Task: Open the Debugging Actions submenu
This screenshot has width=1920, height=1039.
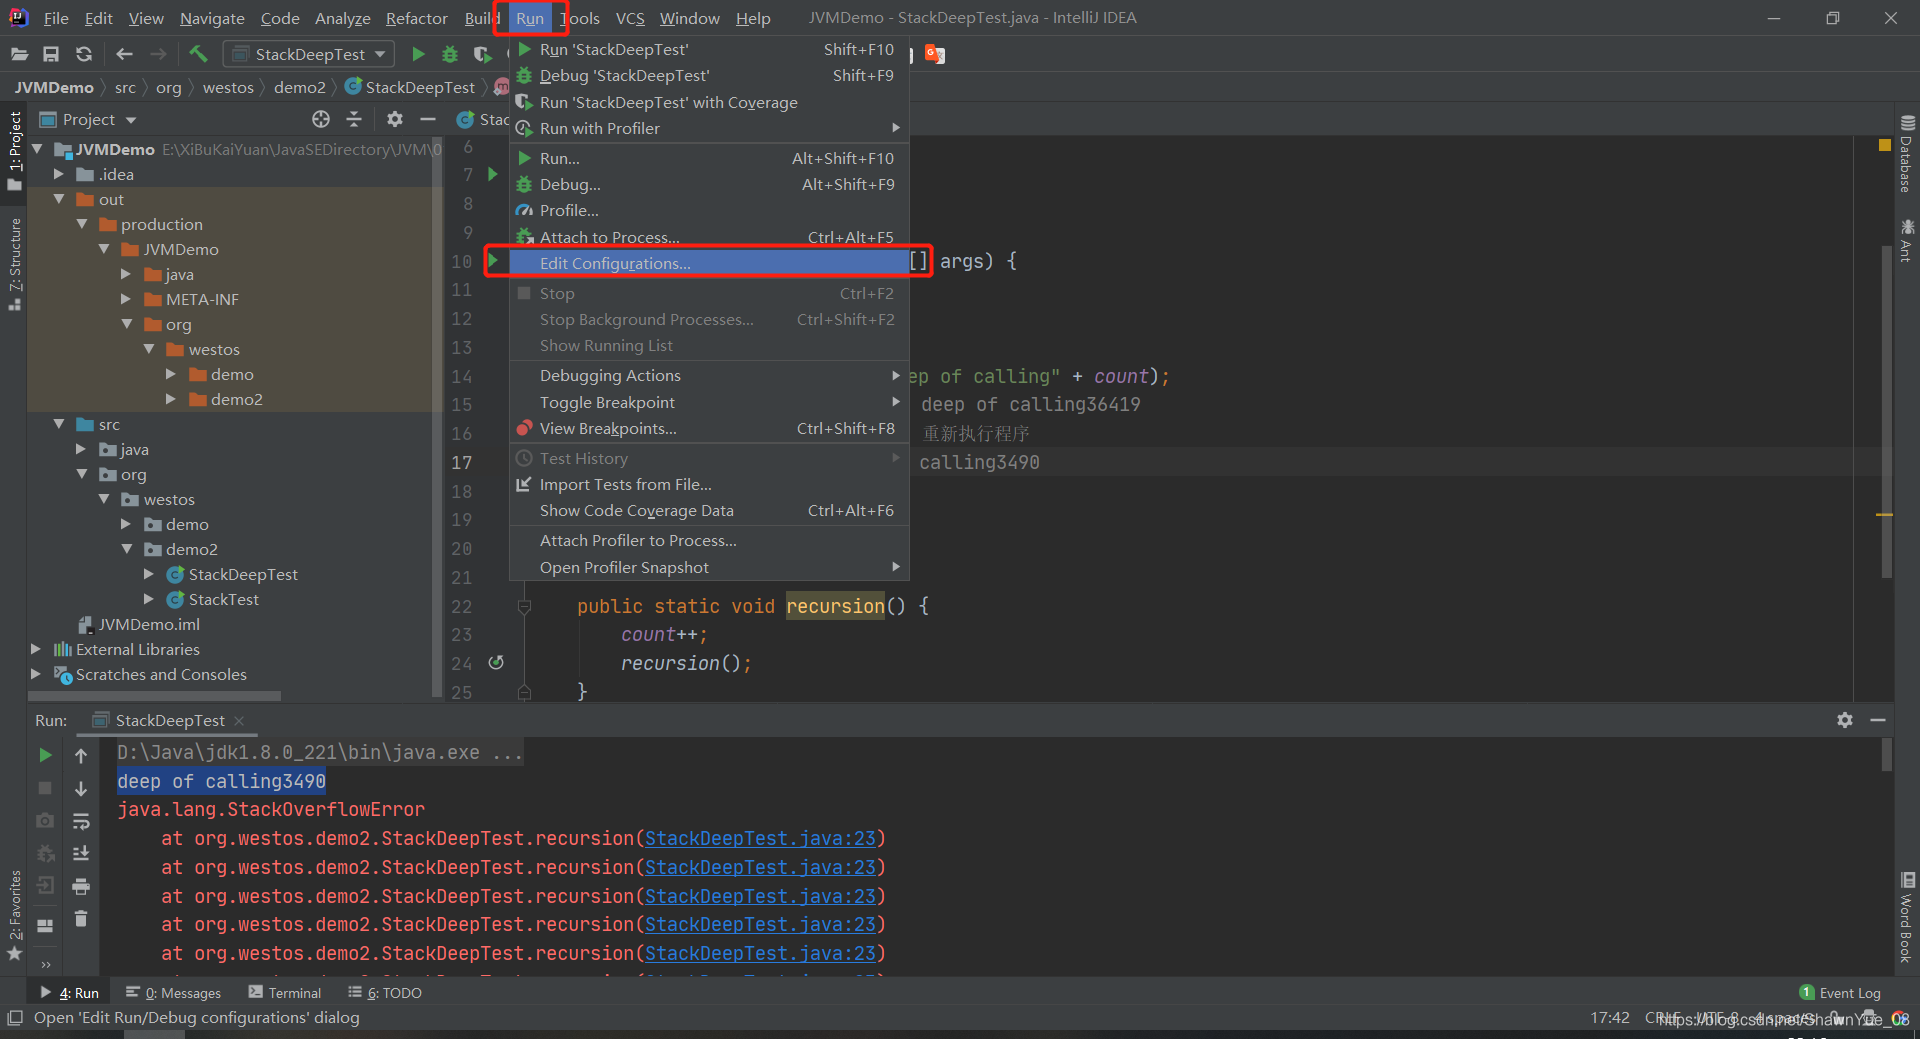Action: [709, 375]
